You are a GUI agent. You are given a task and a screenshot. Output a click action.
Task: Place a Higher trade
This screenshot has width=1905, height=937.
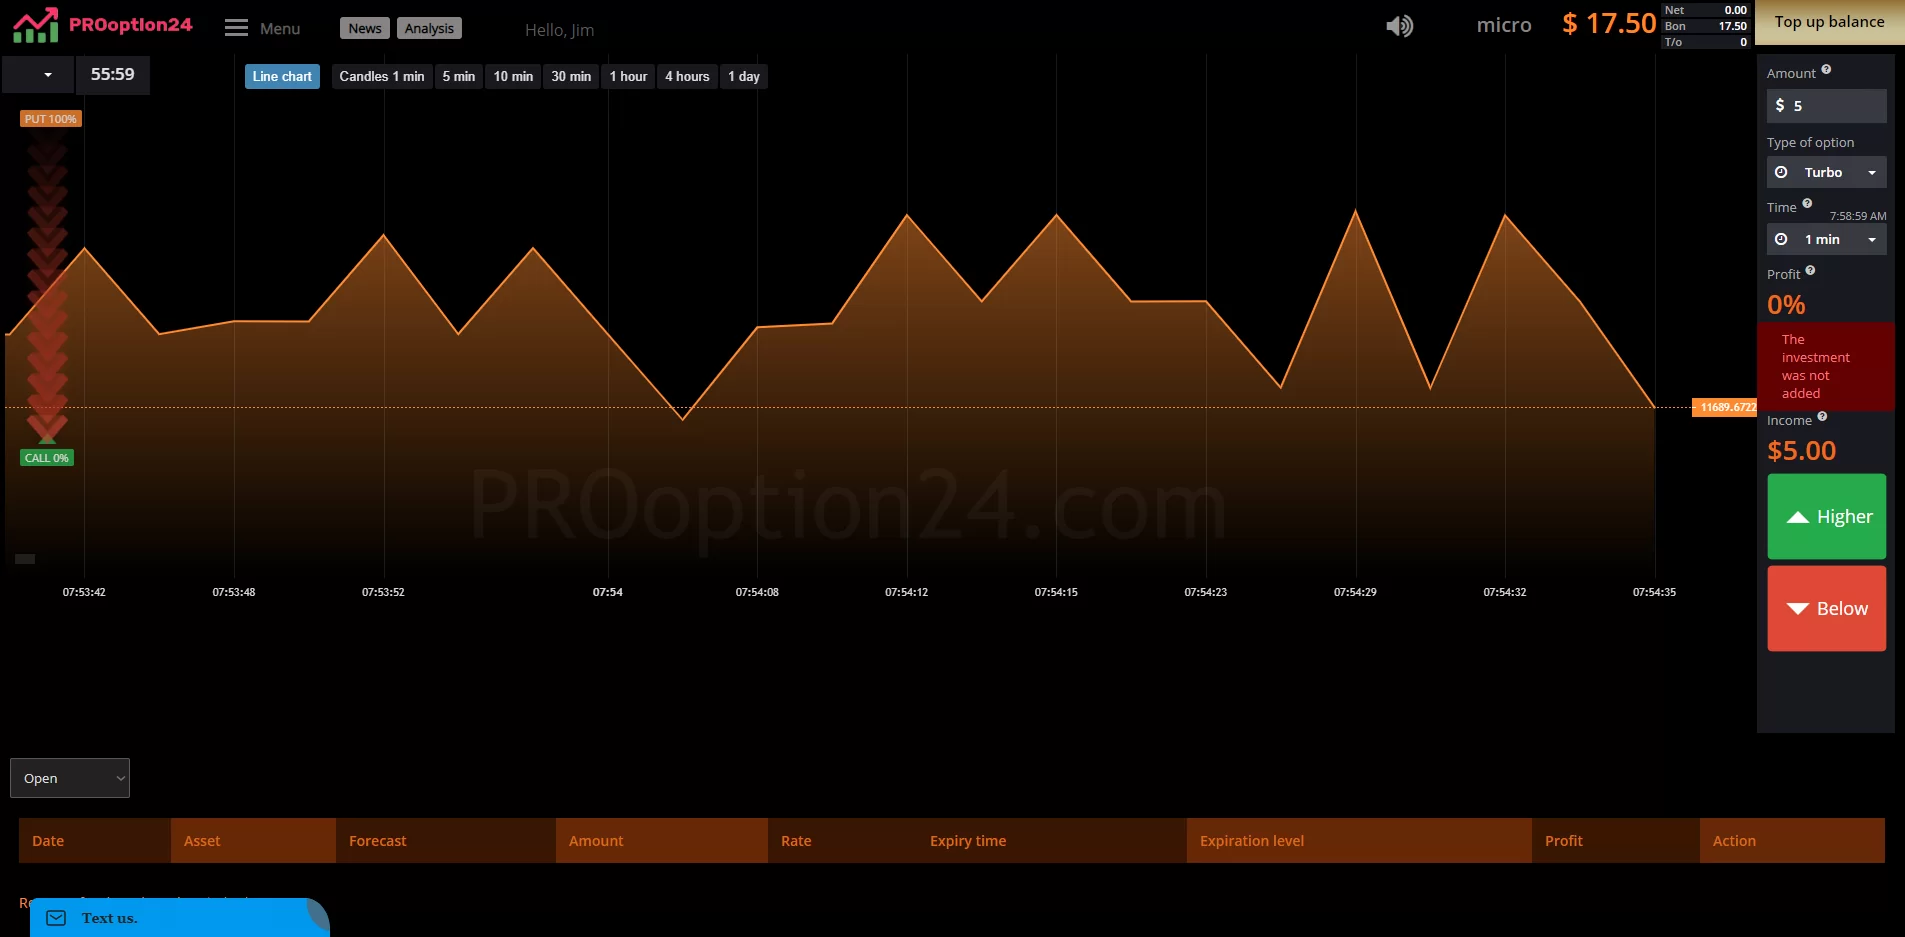click(x=1827, y=516)
